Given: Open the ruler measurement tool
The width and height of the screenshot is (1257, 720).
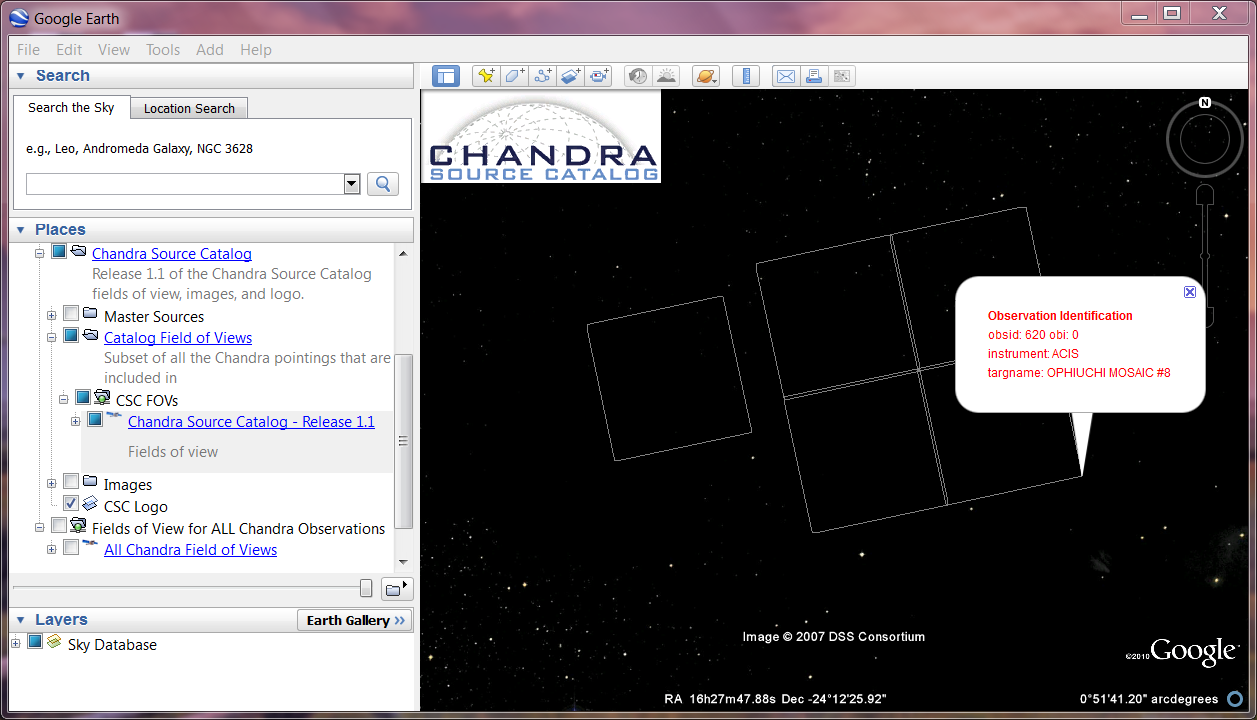Looking at the screenshot, I should (746, 76).
